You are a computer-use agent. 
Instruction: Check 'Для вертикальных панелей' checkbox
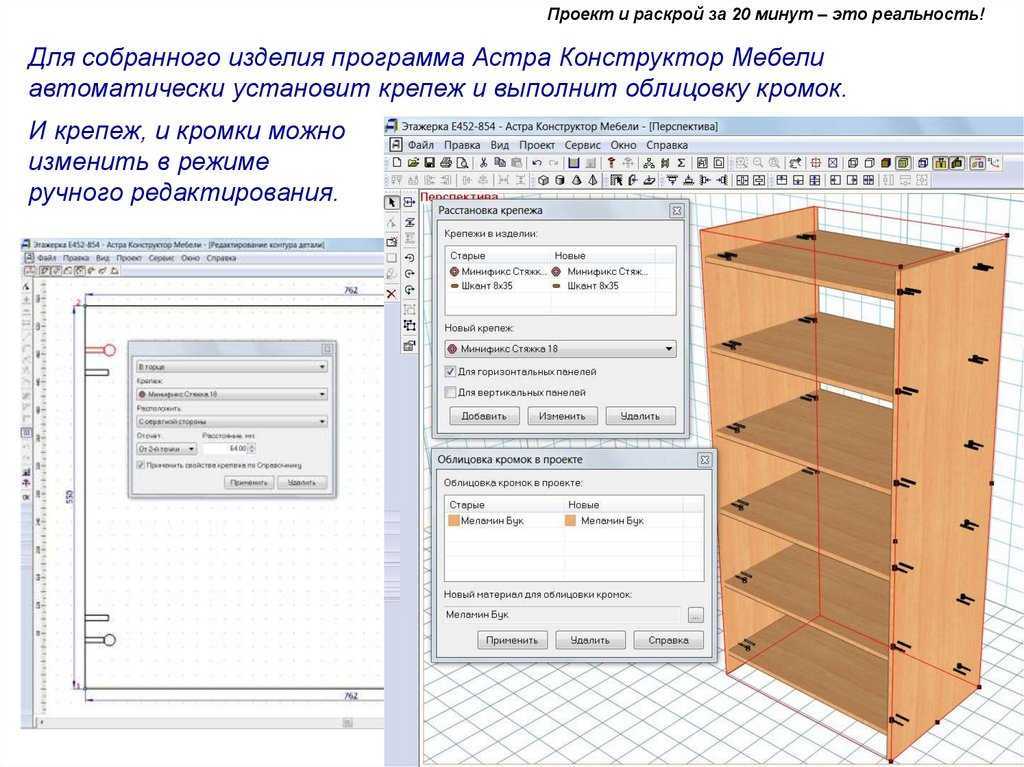coord(450,392)
